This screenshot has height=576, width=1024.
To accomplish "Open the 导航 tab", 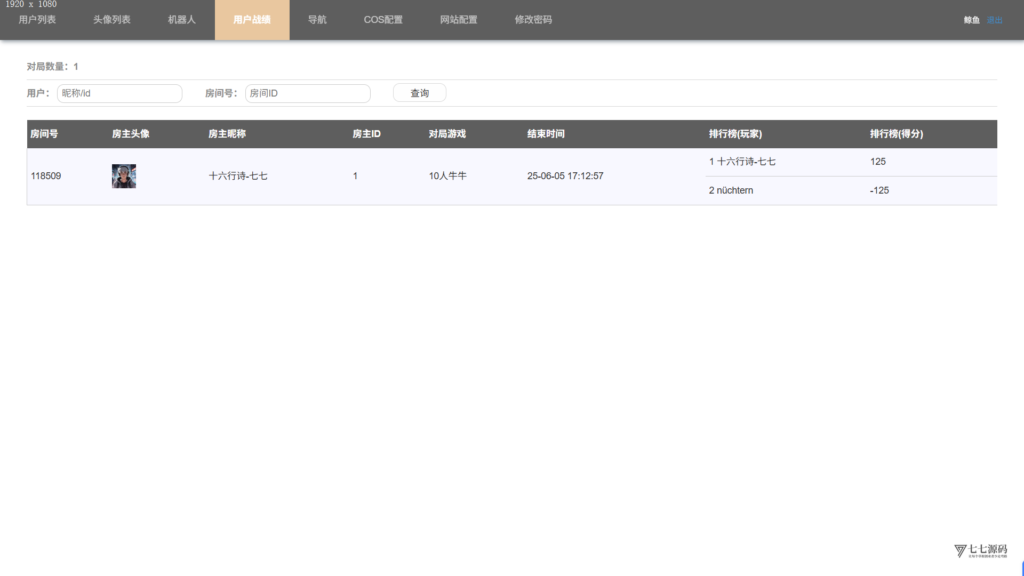I will (x=317, y=20).
